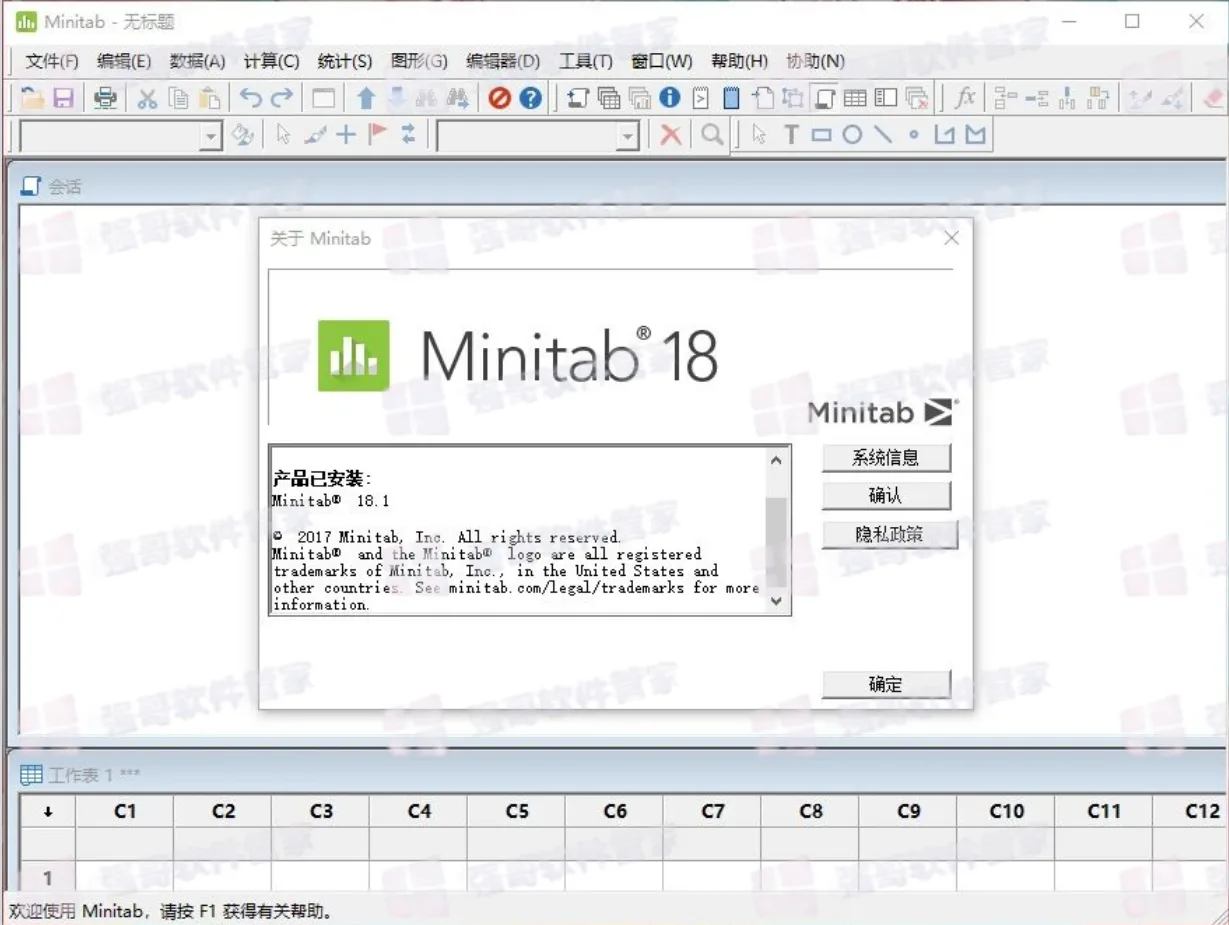Select the Text annotation tool T

(x=791, y=134)
